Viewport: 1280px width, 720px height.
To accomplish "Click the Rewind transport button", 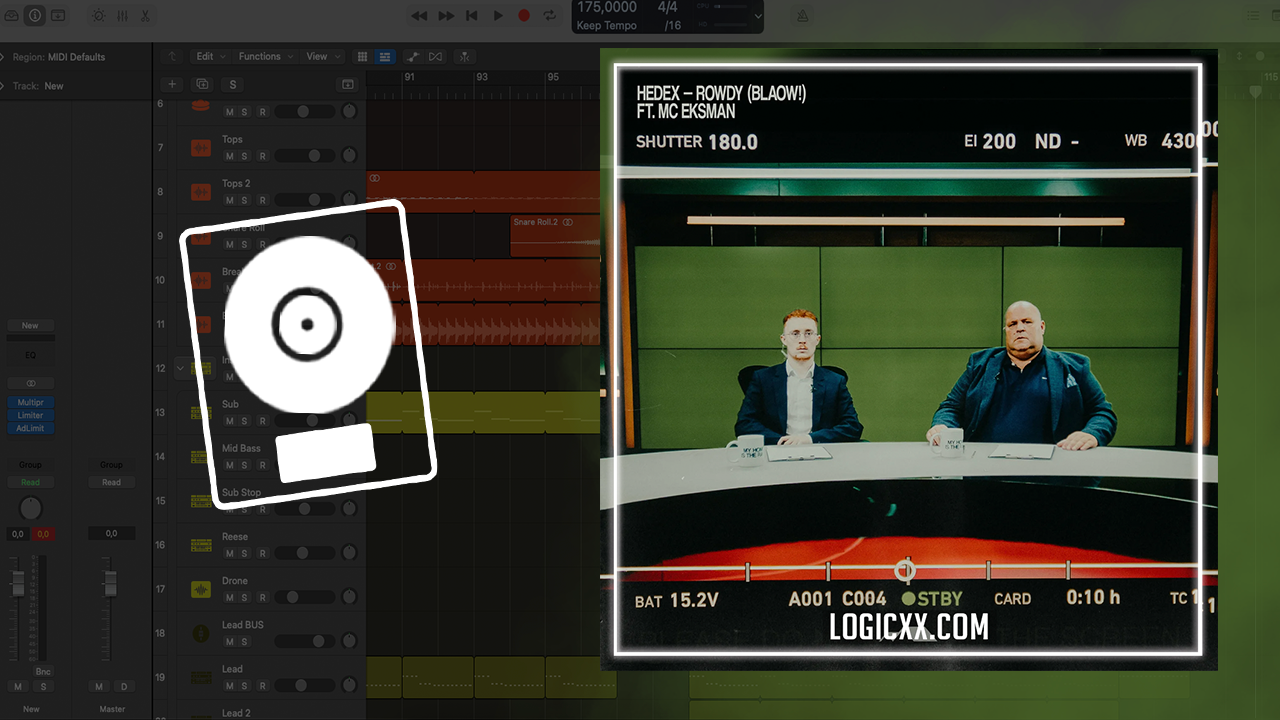I will tap(419, 15).
